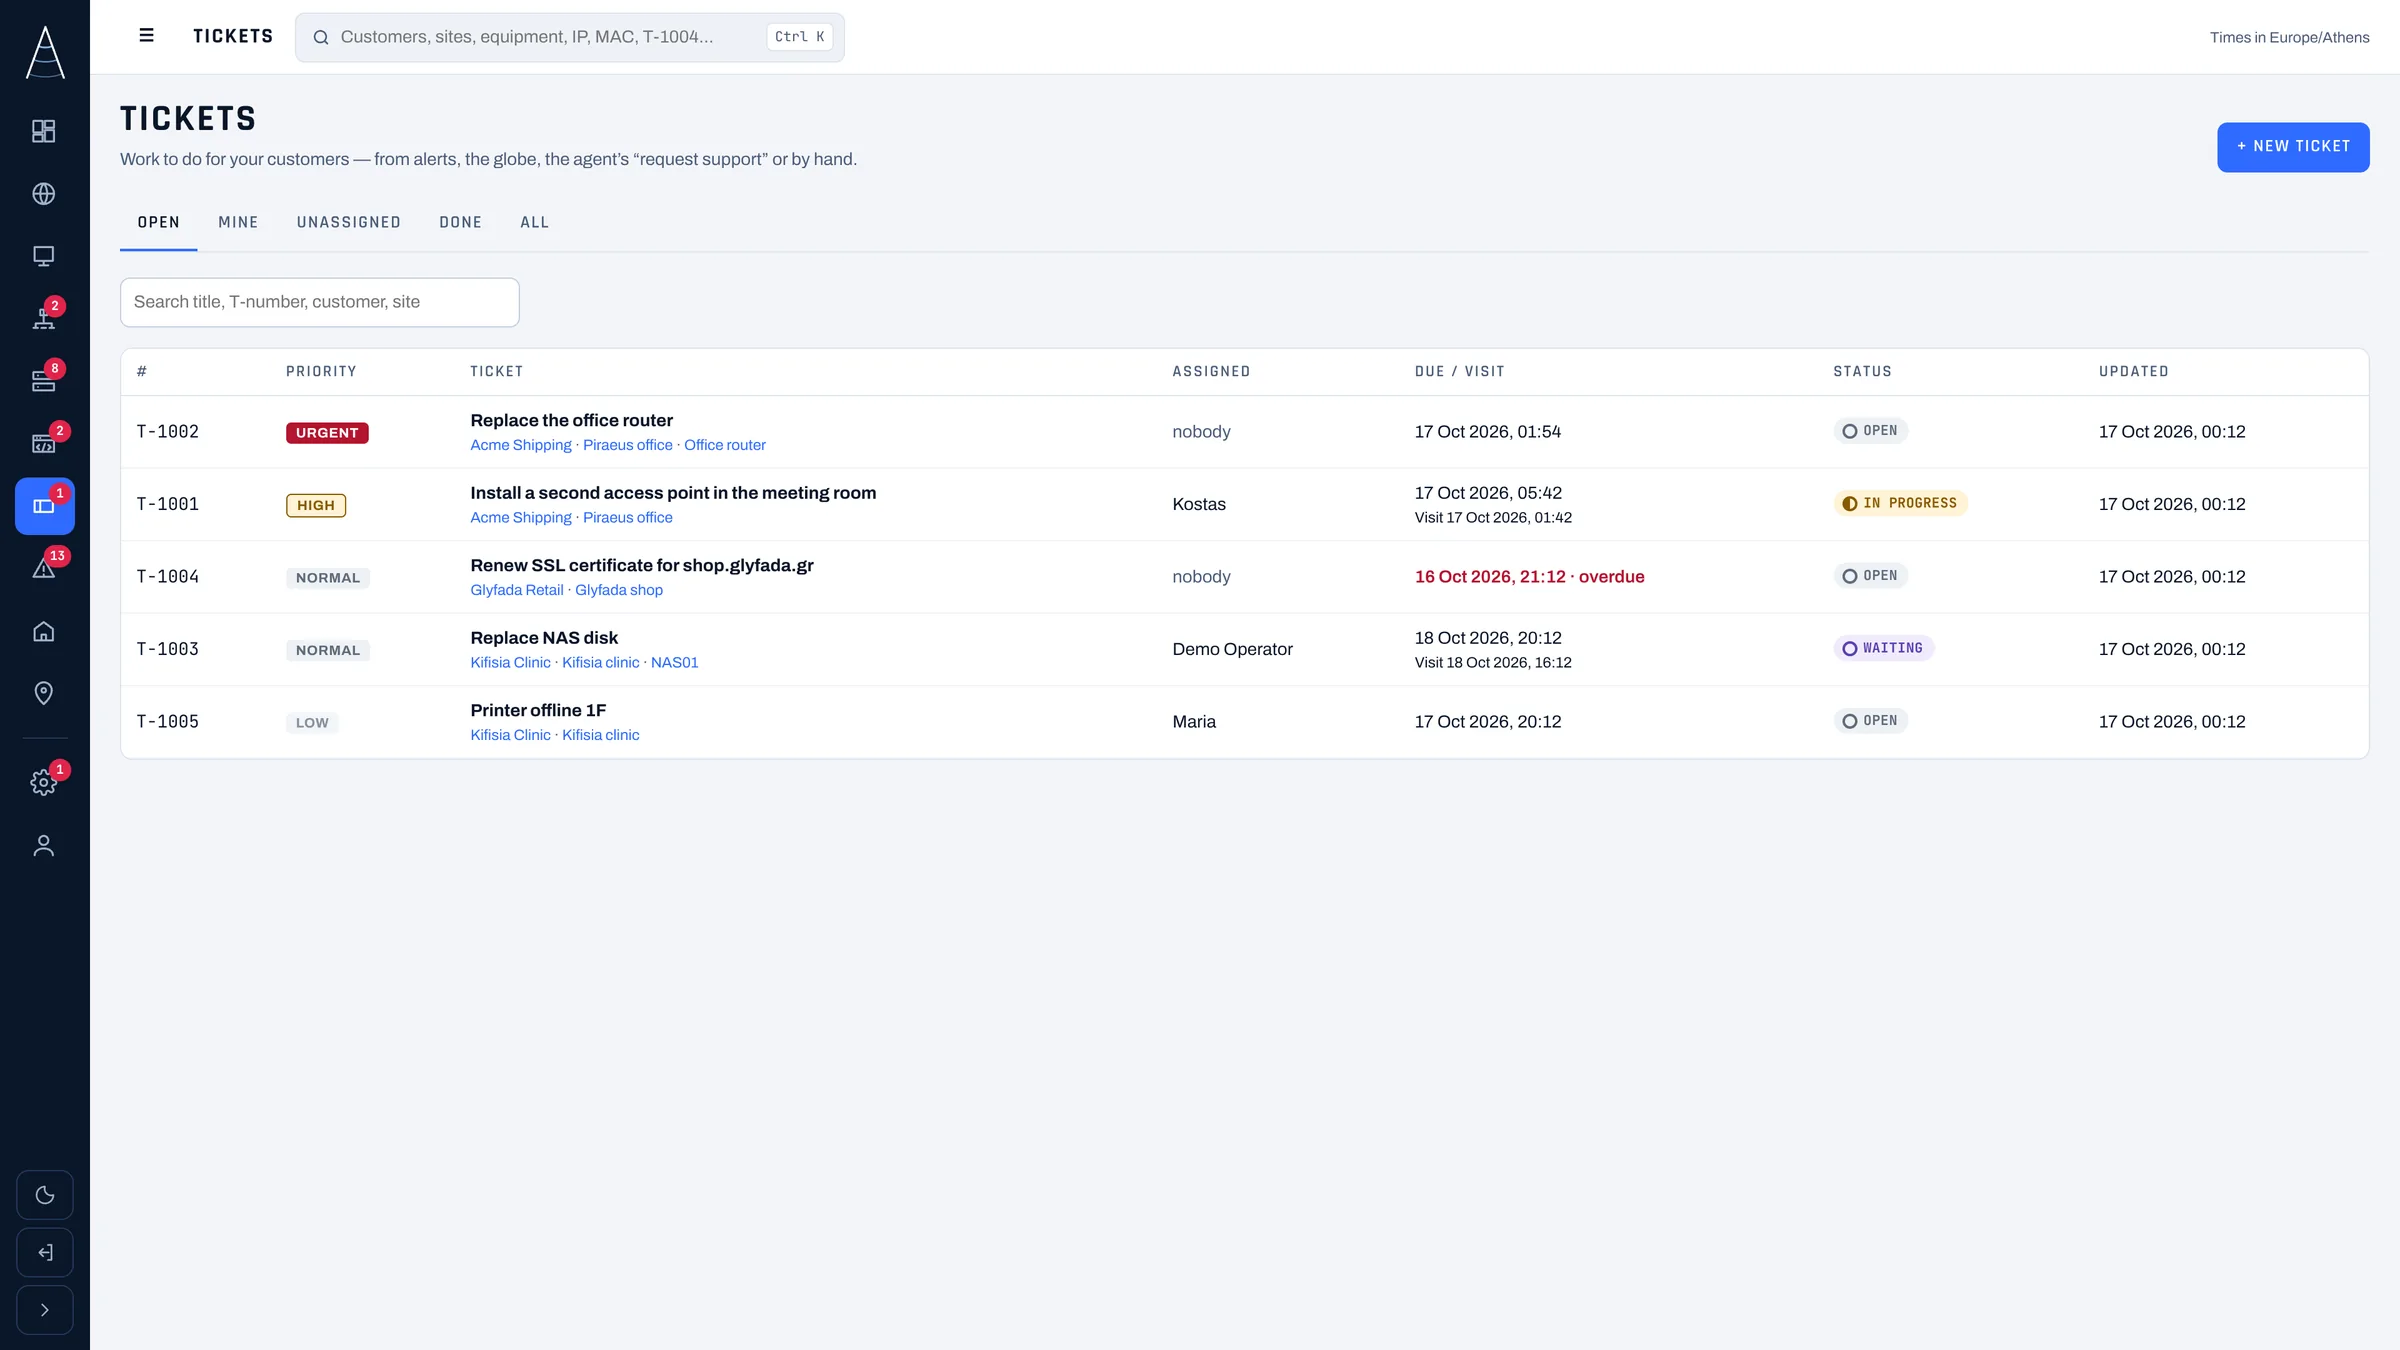Viewport: 2400px width, 1350px height.
Task: Open ticket Replace the office router
Action: click(572, 420)
